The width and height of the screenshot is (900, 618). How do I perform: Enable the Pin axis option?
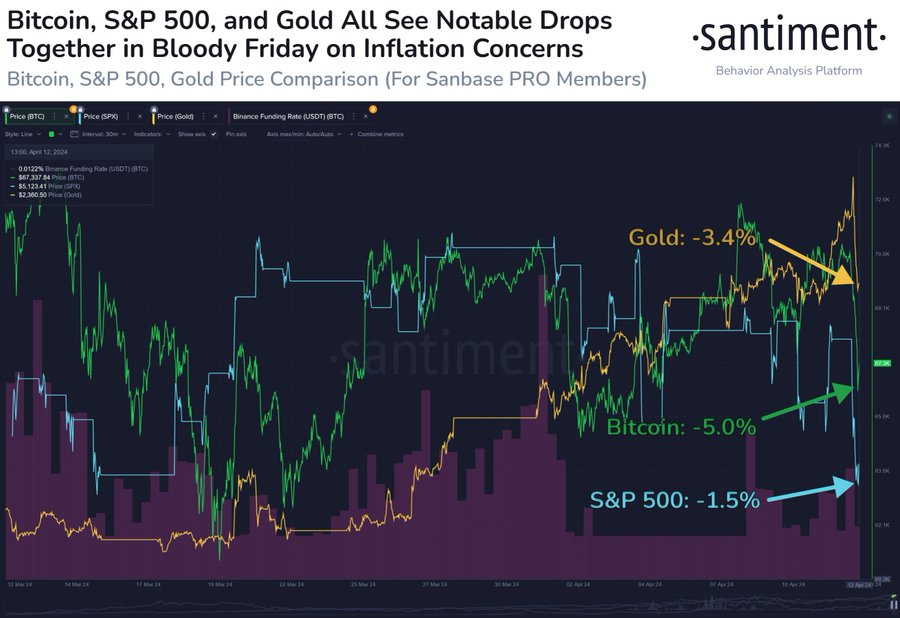click(236, 134)
